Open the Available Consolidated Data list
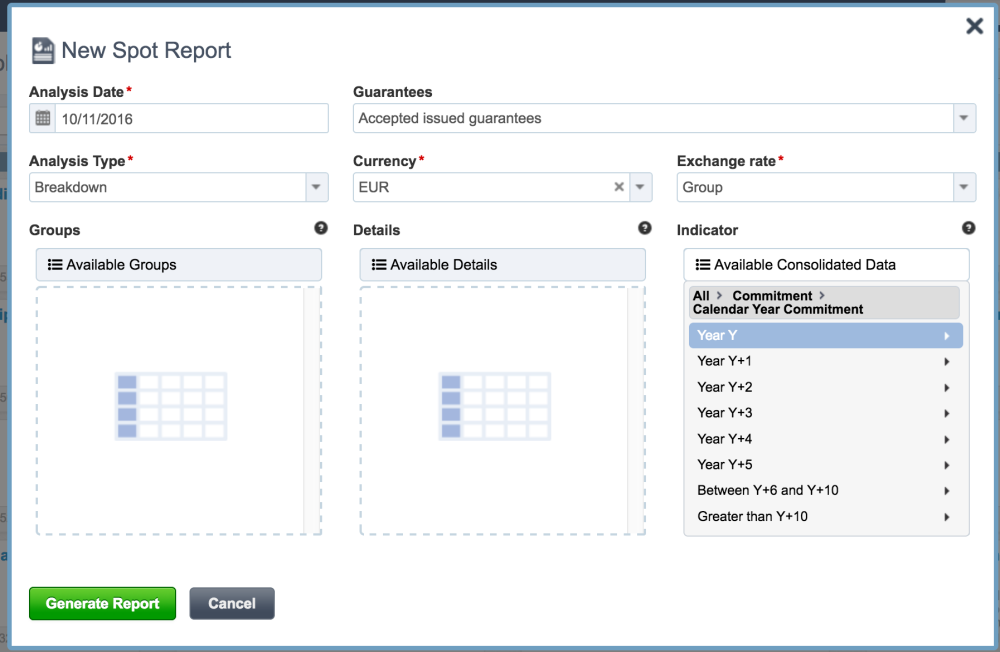The height and width of the screenshot is (652, 1000). (x=827, y=265)
